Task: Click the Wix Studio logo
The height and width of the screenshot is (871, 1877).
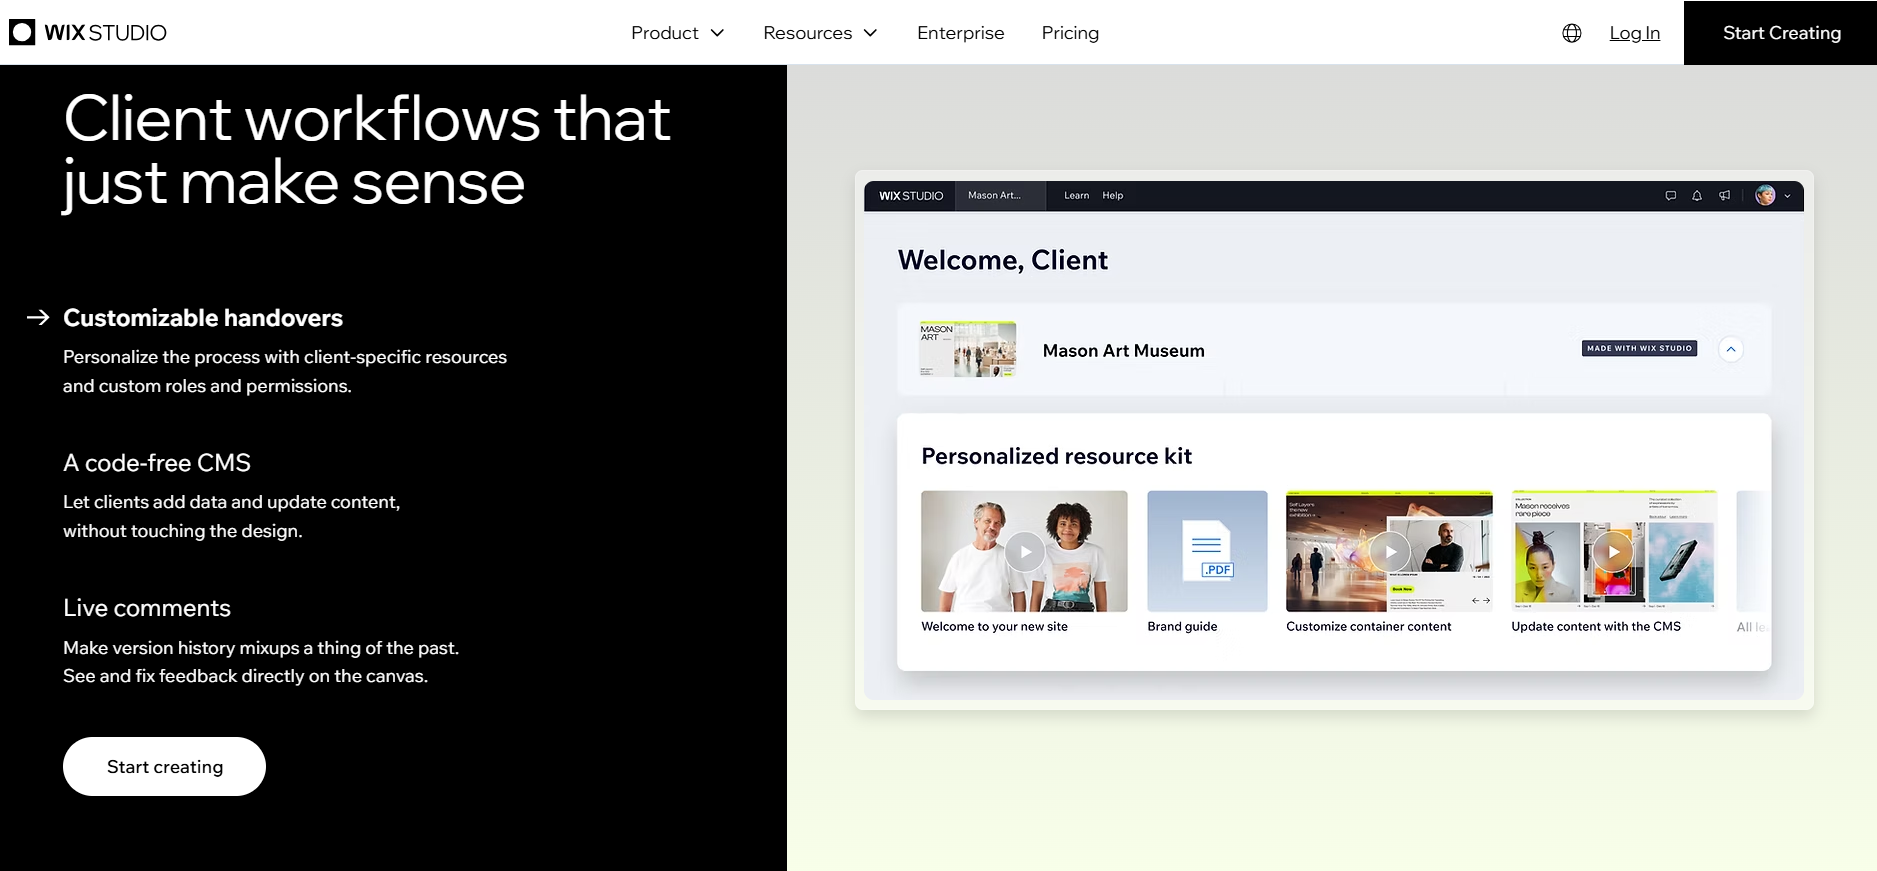Action: (x=88, y=32)
